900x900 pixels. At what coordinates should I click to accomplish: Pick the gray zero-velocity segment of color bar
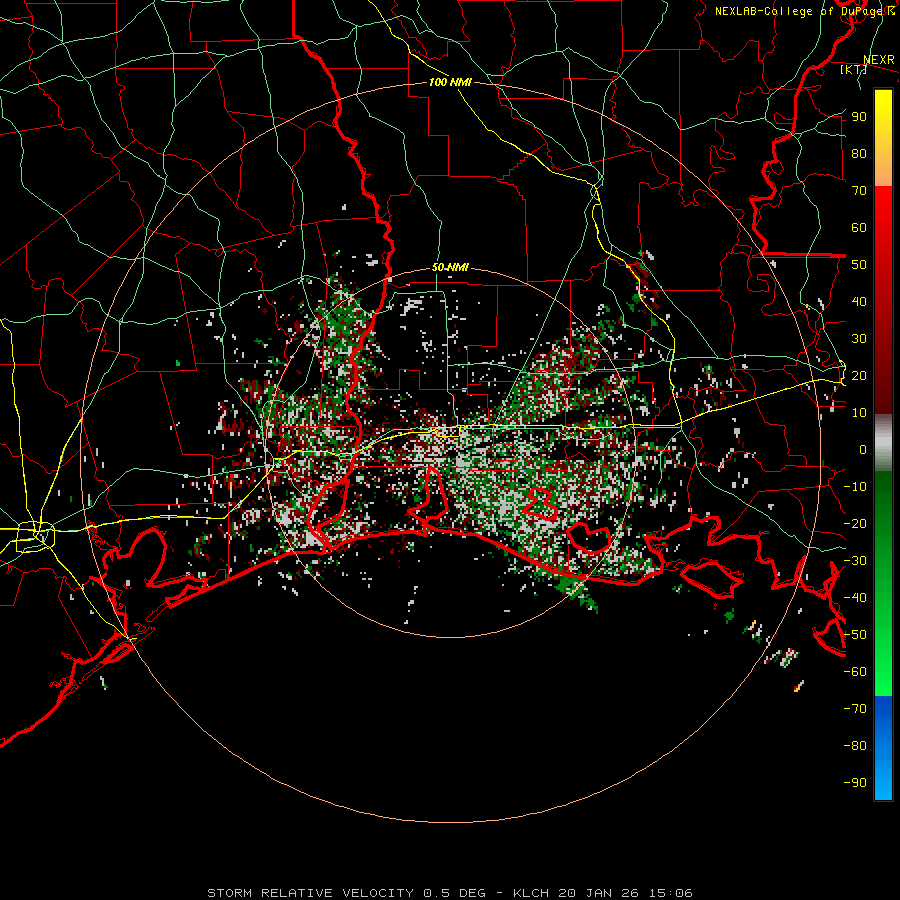(x=883, y=442)
